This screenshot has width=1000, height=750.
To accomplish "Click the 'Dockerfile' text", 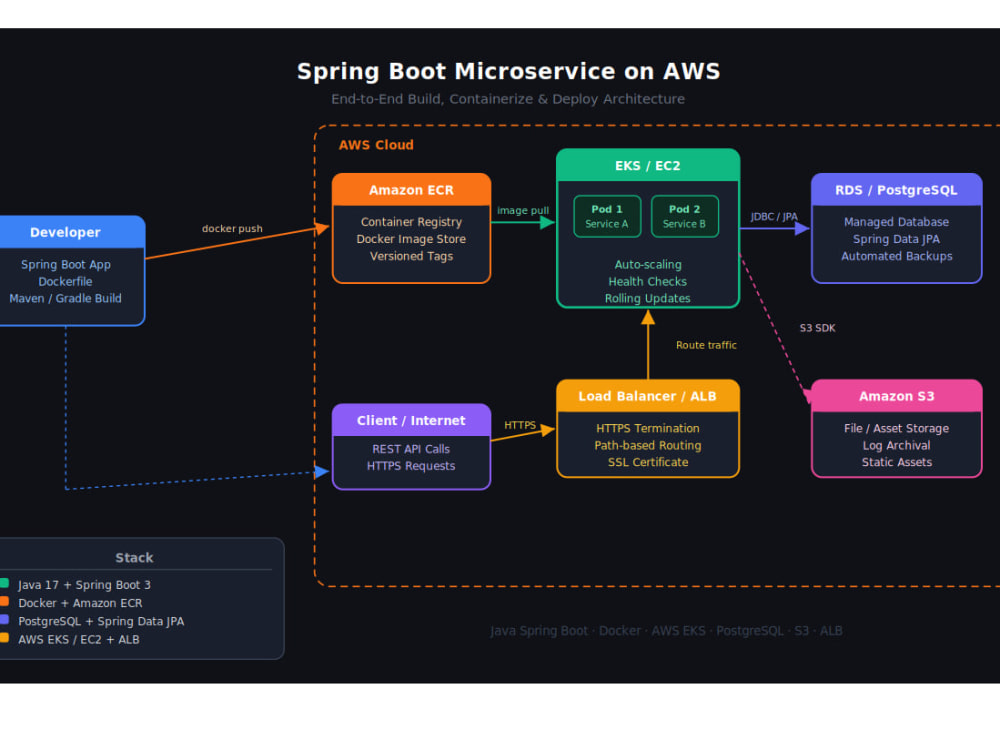I will (x=65, y=281).
